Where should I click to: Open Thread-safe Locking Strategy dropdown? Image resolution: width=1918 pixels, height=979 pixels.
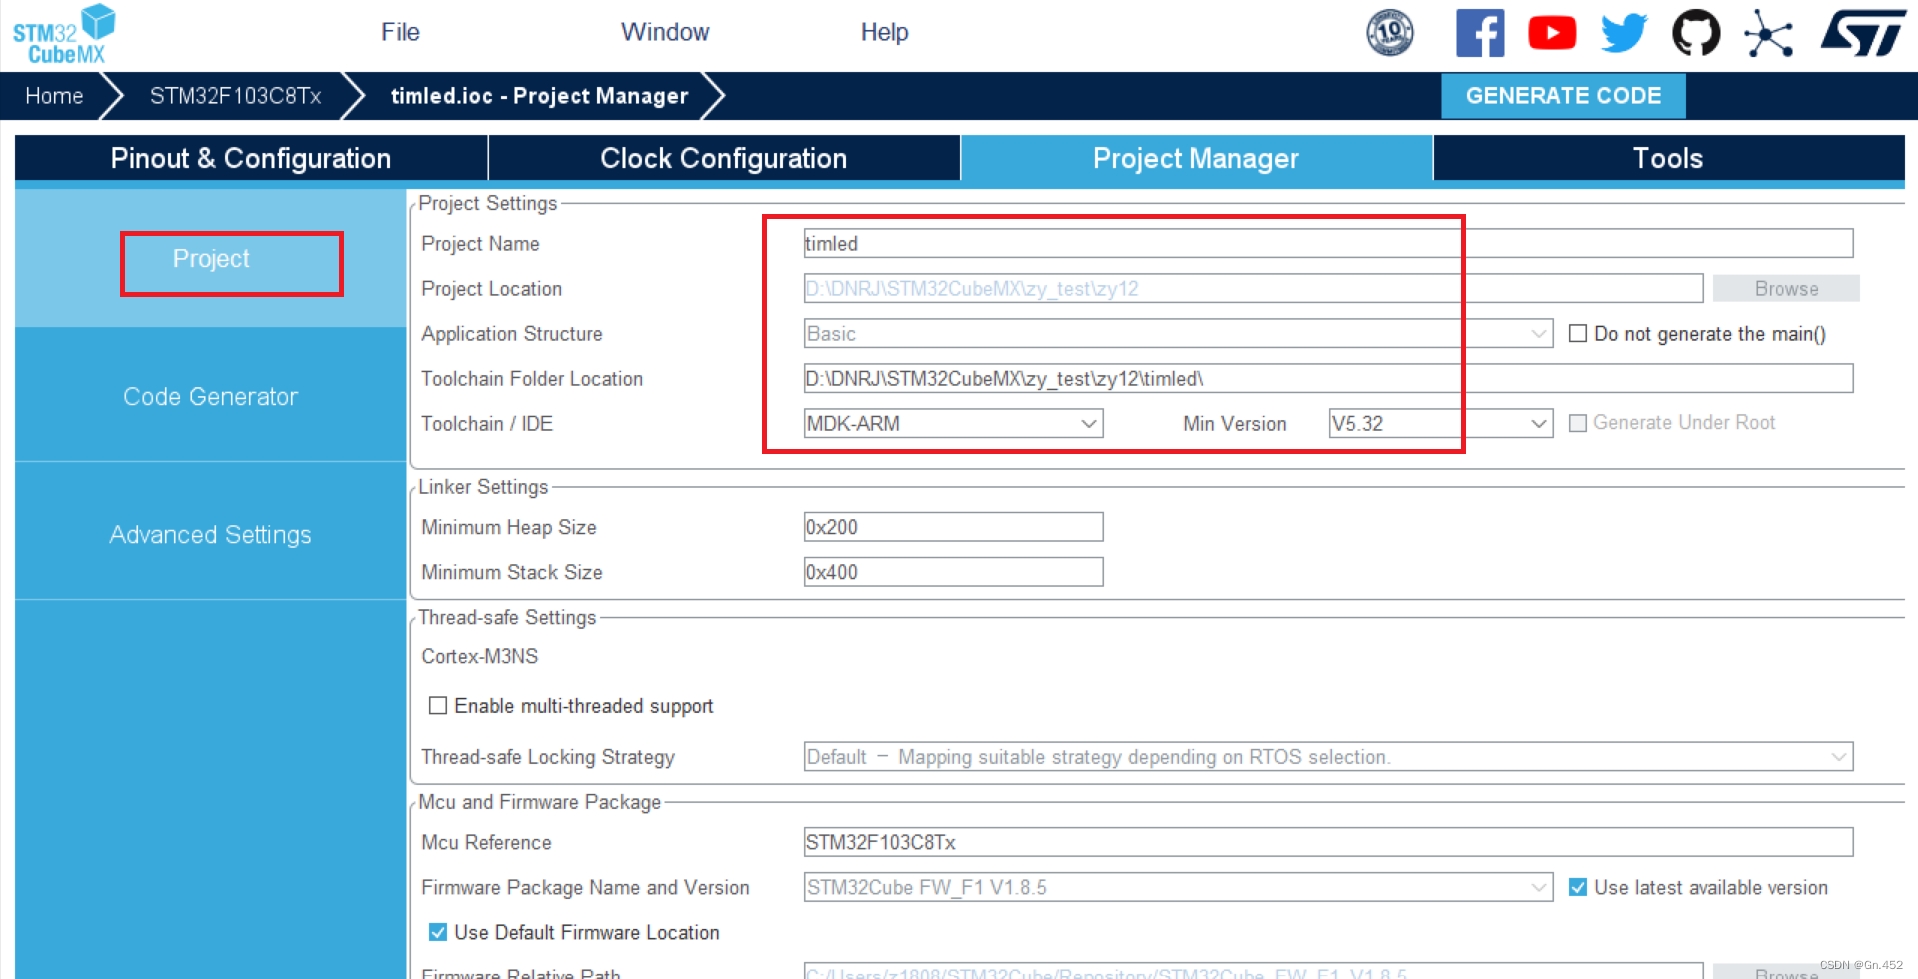click(1328, 757)
